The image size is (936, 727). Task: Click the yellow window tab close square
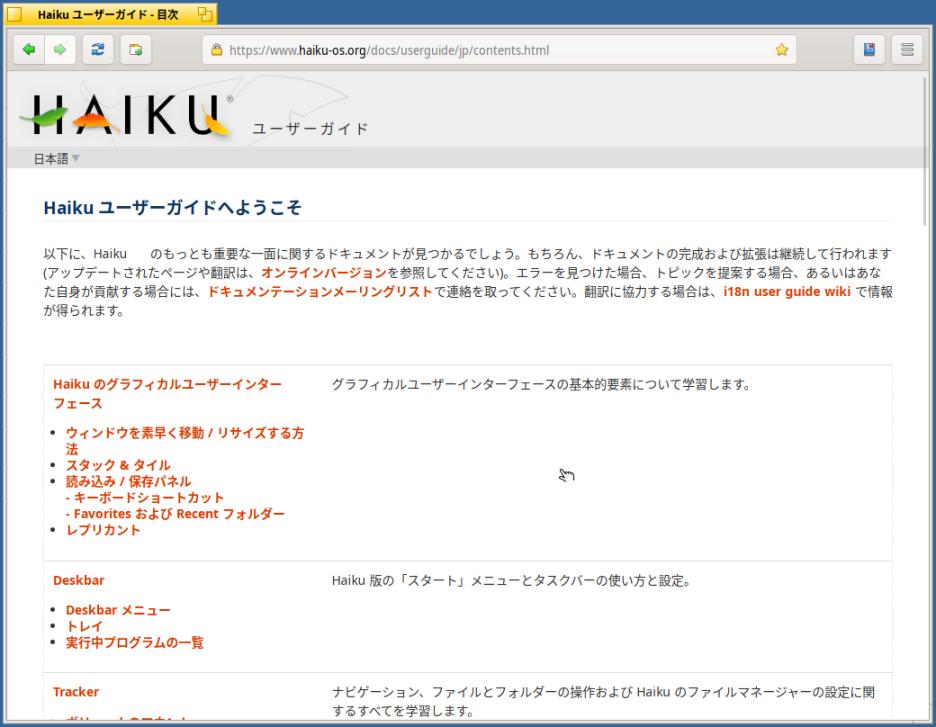pyautogui.click(x=15, y=14)
